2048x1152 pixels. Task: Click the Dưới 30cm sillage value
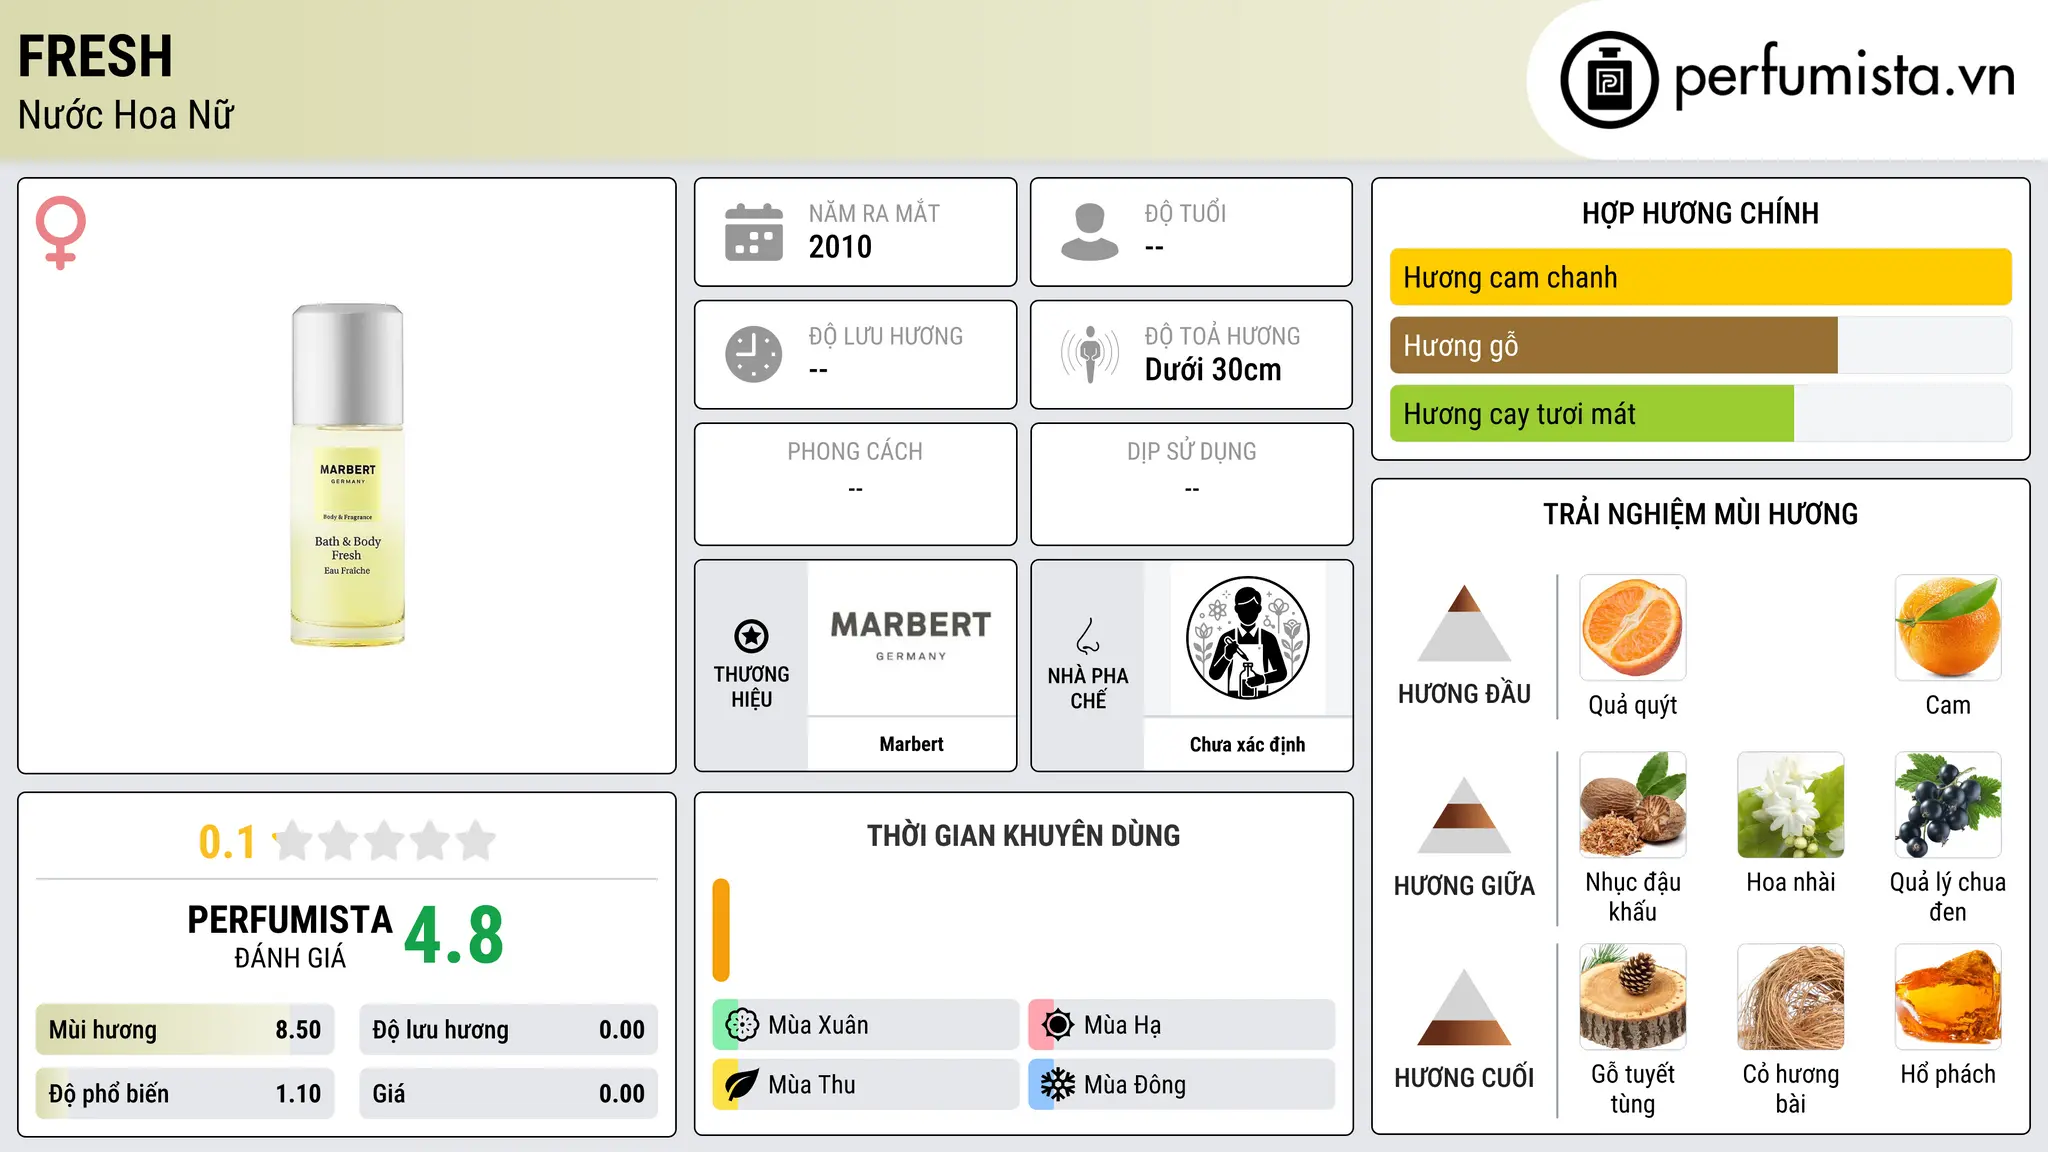click(x=1213, y=370)
